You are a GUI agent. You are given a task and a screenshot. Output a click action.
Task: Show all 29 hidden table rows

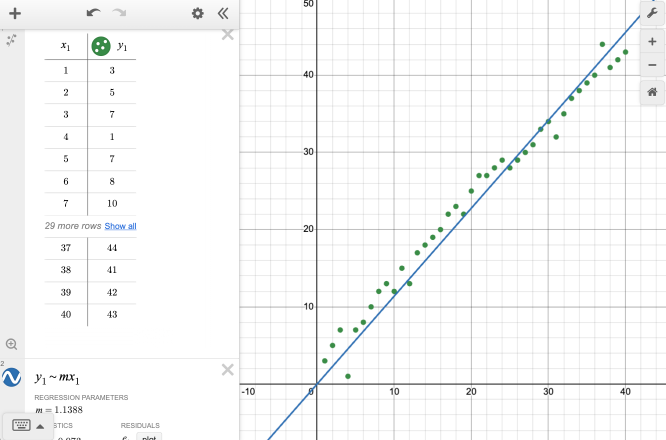coord(120,226)
